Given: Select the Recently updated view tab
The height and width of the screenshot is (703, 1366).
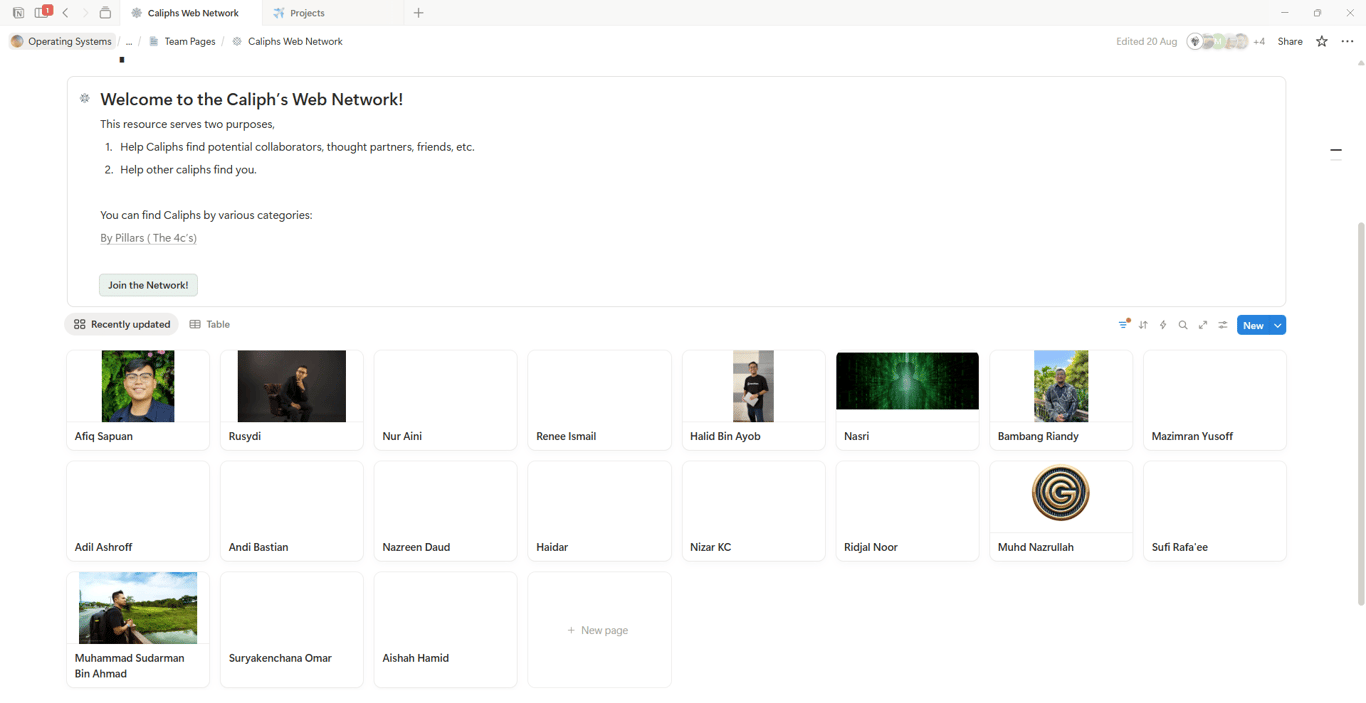Looking at the screenshot, I should 122,324.
